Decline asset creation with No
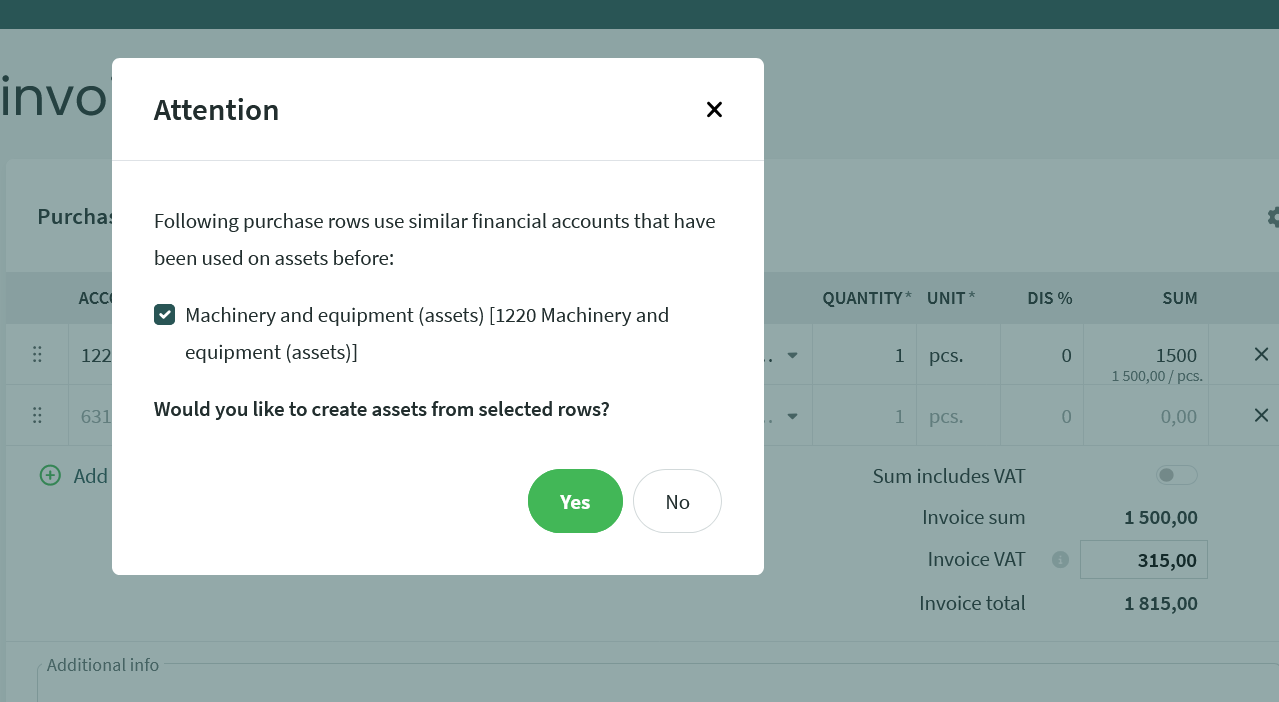 pos(677,501)
